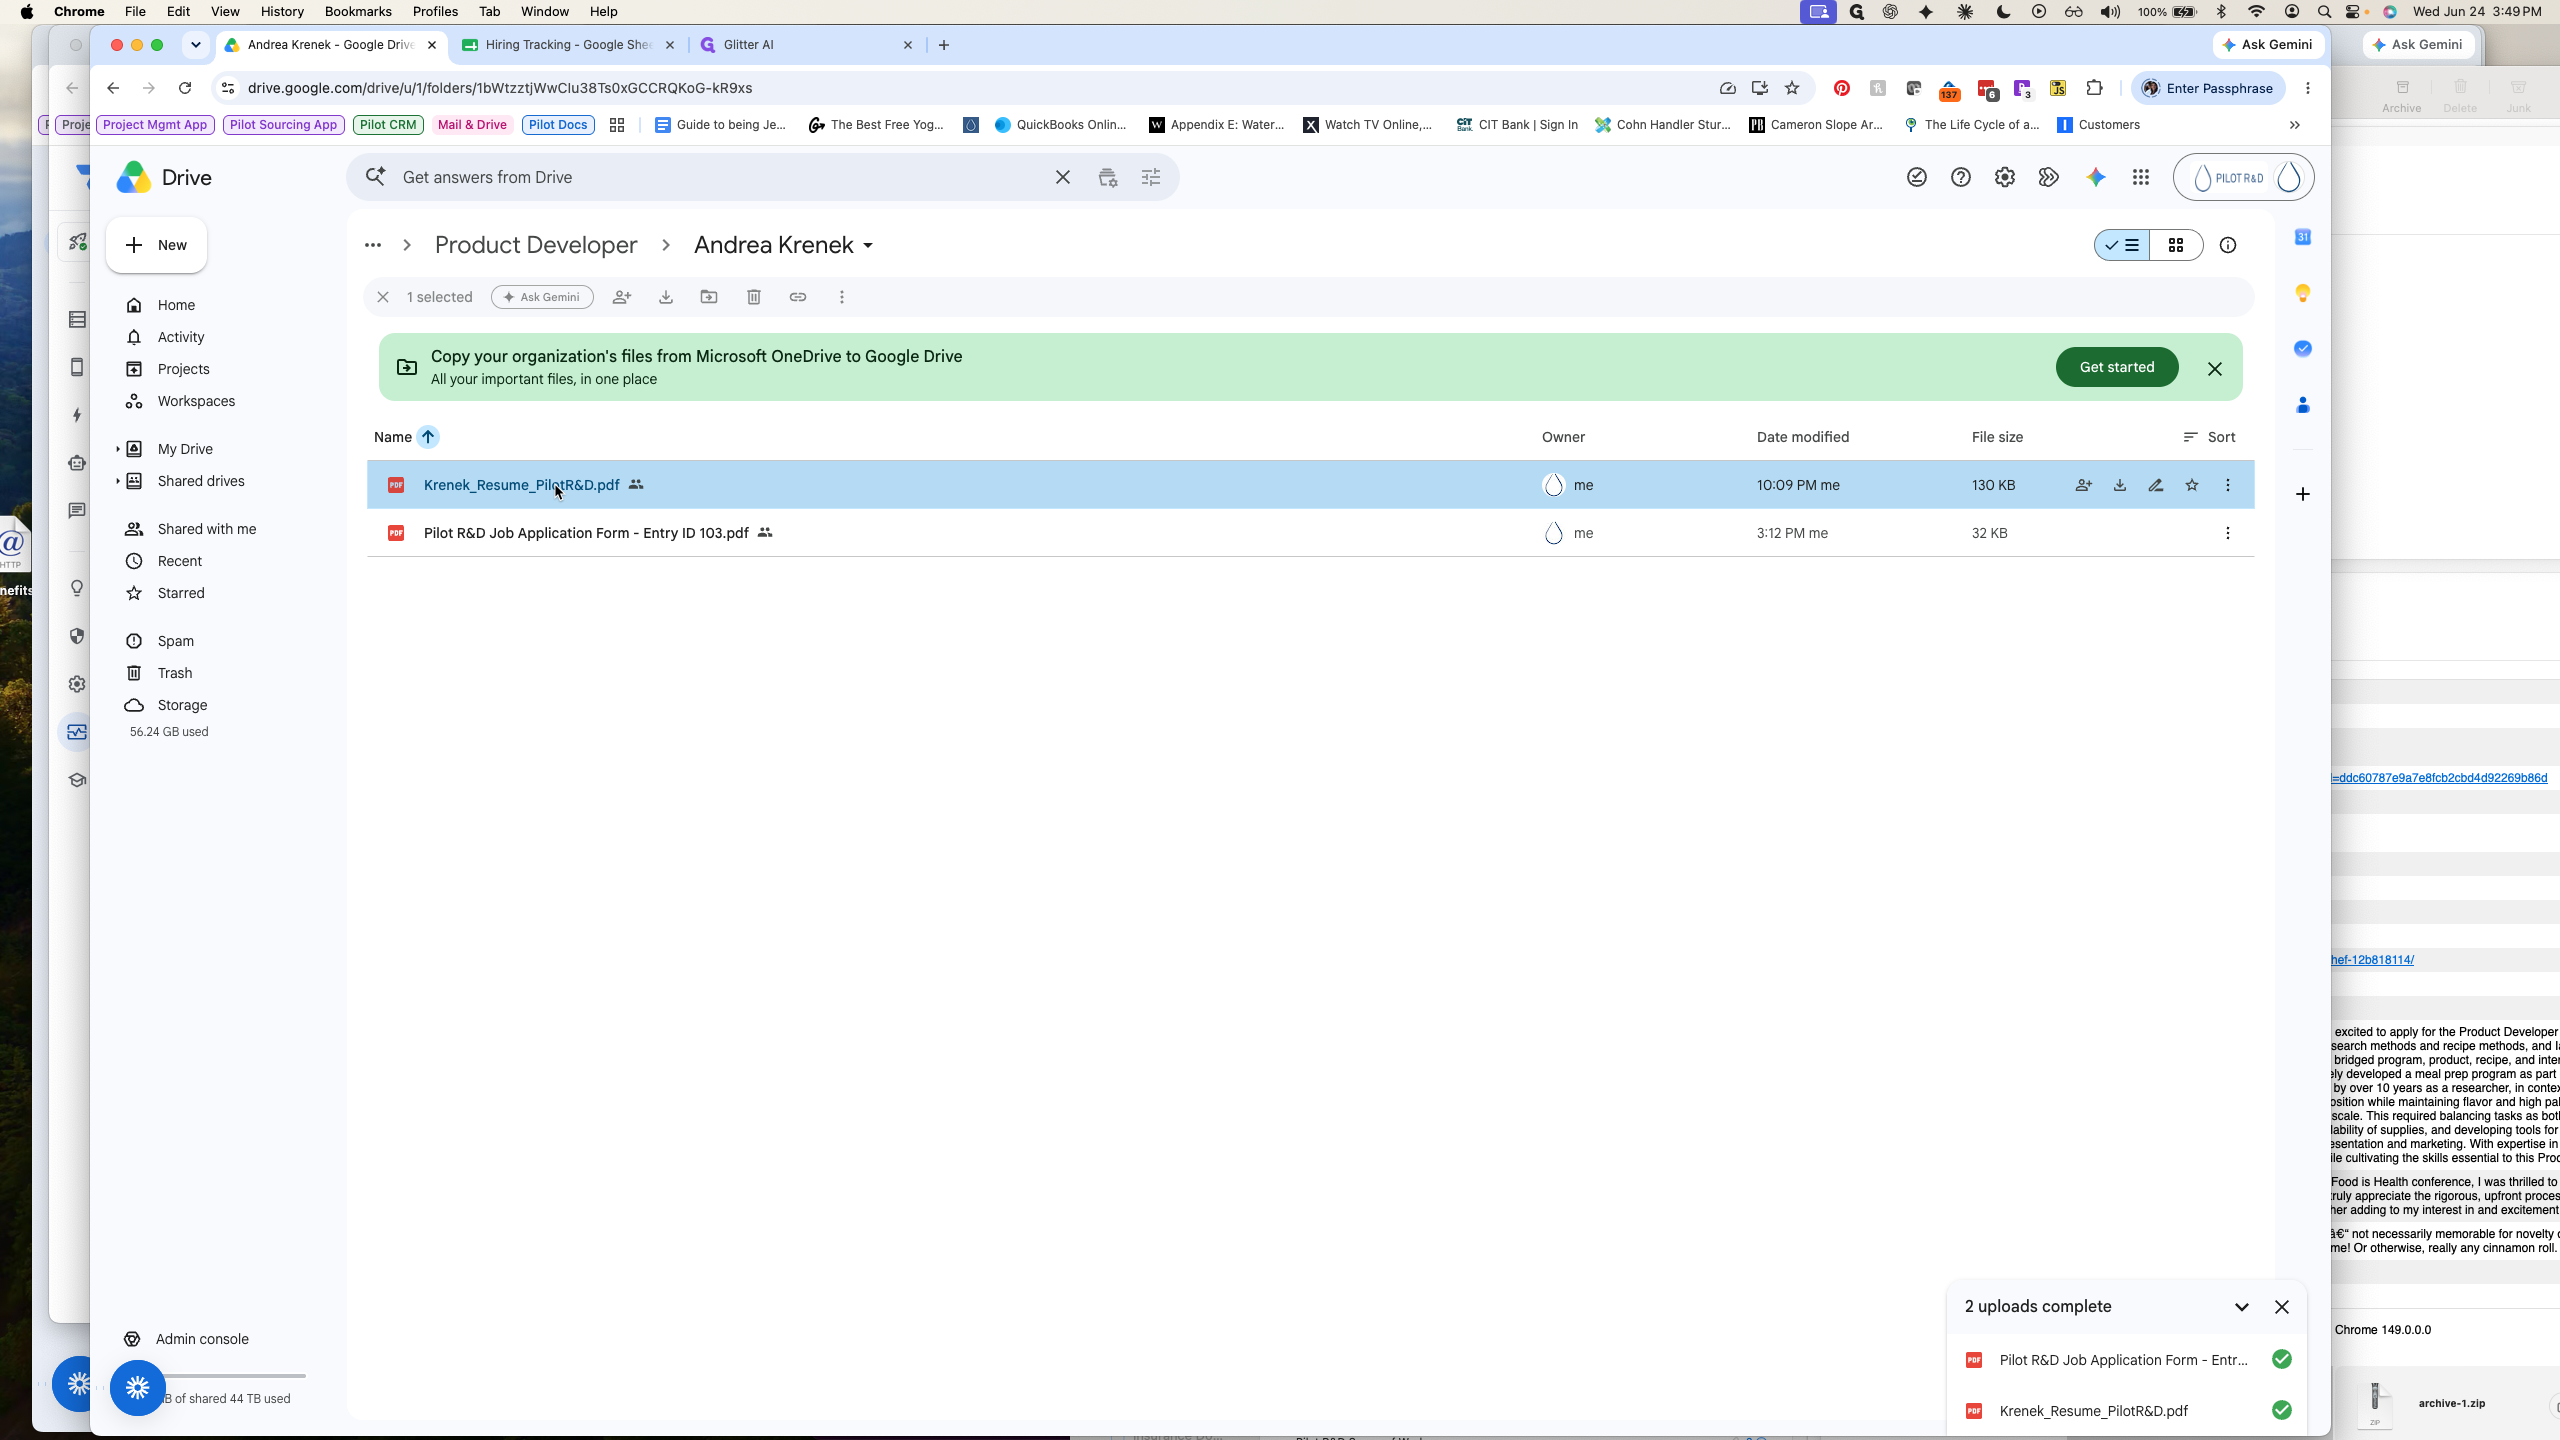Open a new Chrome tab

944,45
